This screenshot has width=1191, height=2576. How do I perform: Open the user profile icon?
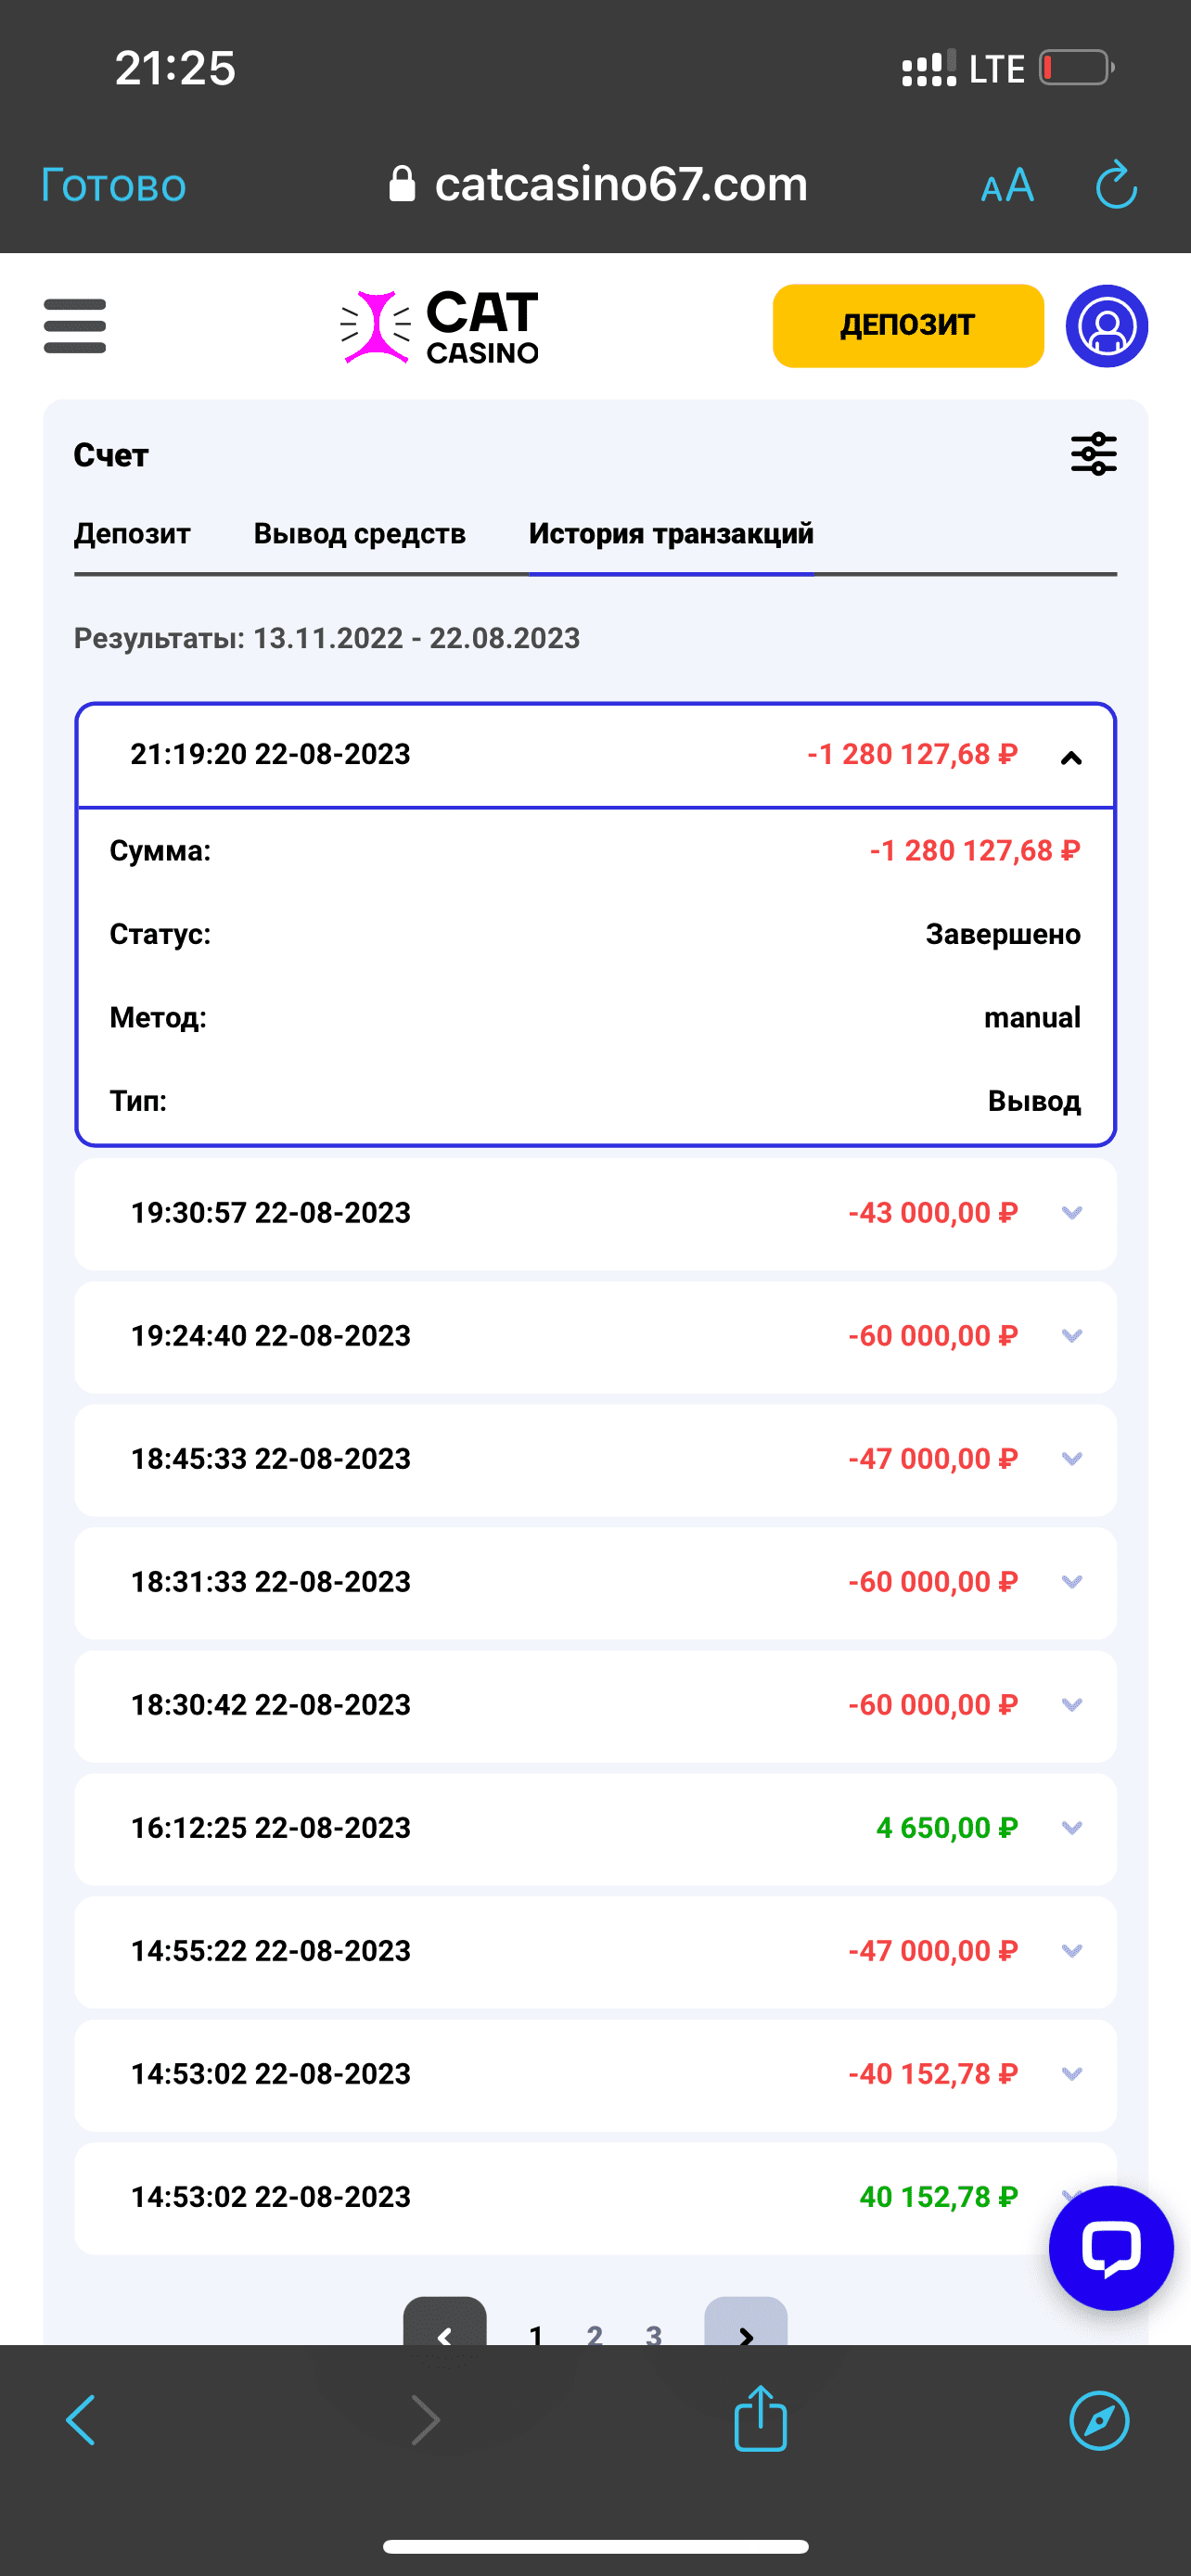[x=1106, y=326]
